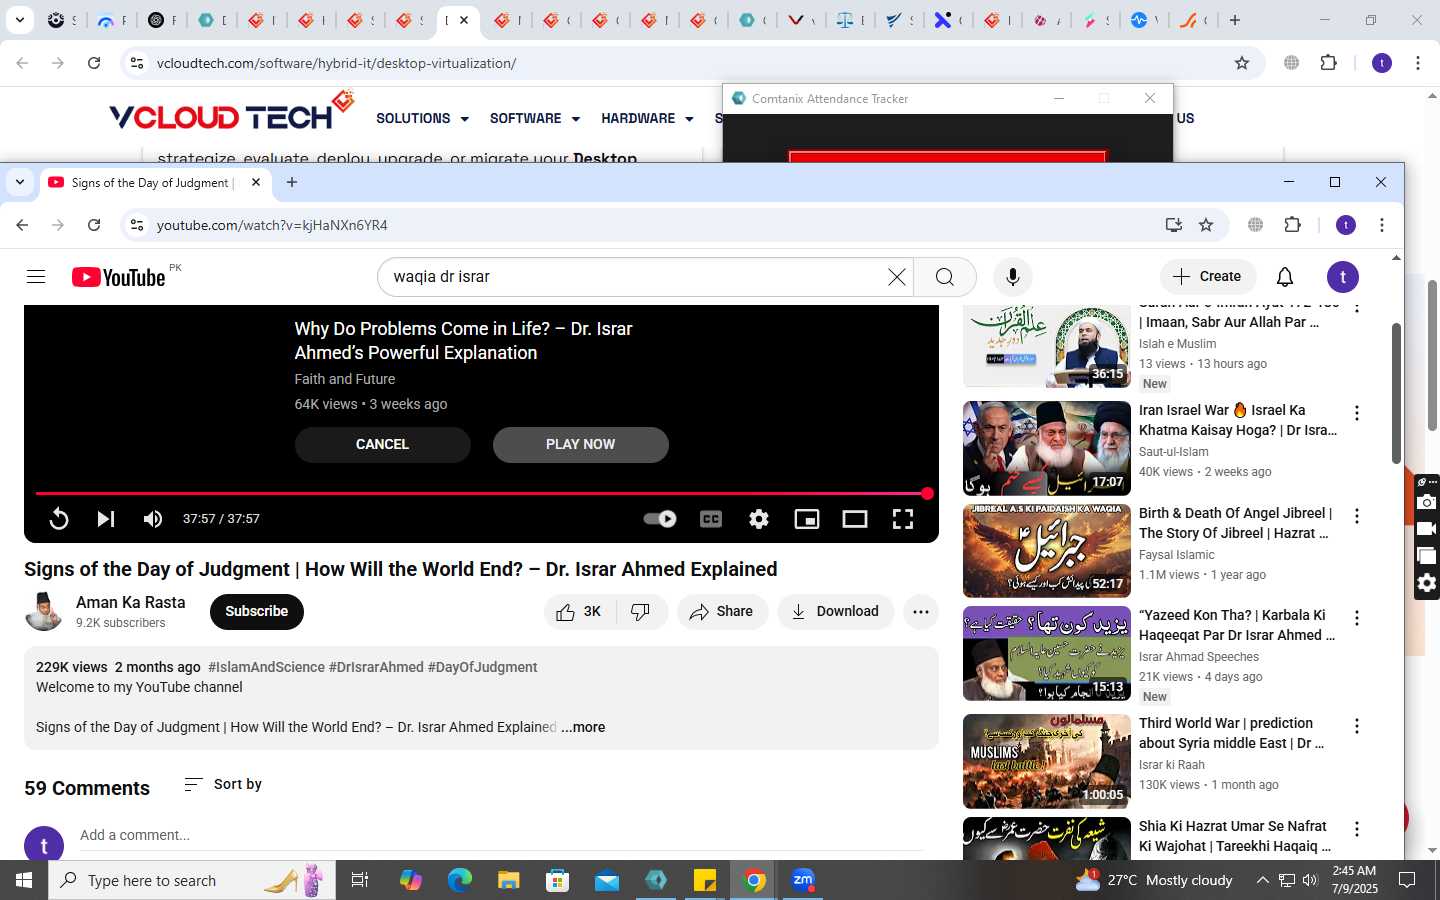Screen dimensions: 1440x900
Task: Open tab search chevron in background Chrome window
Action: coord(20,20)
